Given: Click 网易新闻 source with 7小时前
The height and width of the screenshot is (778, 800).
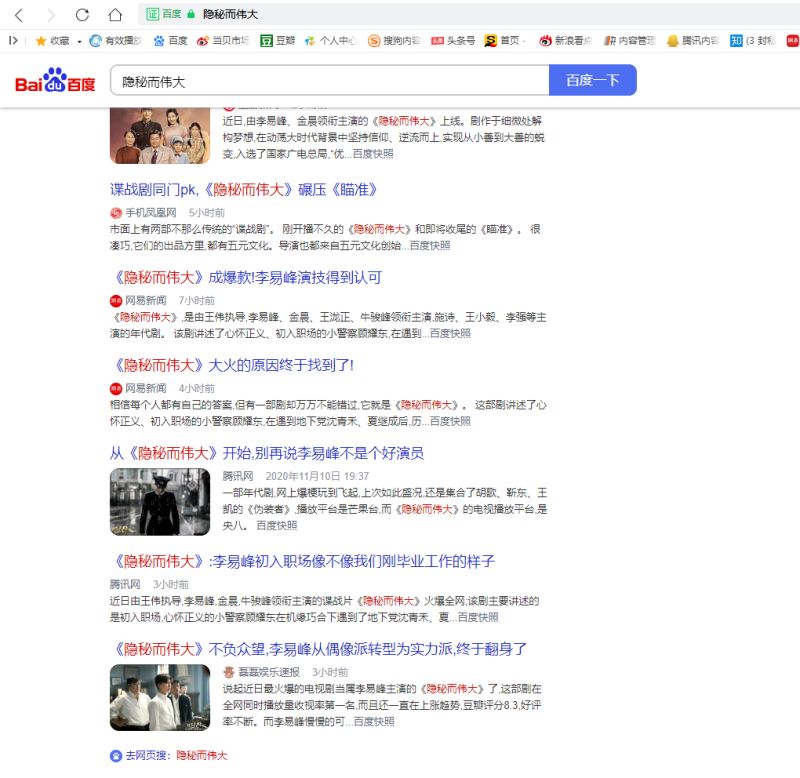Looking at the screenshot, I should pyautogui.click(x=145, y=300).
